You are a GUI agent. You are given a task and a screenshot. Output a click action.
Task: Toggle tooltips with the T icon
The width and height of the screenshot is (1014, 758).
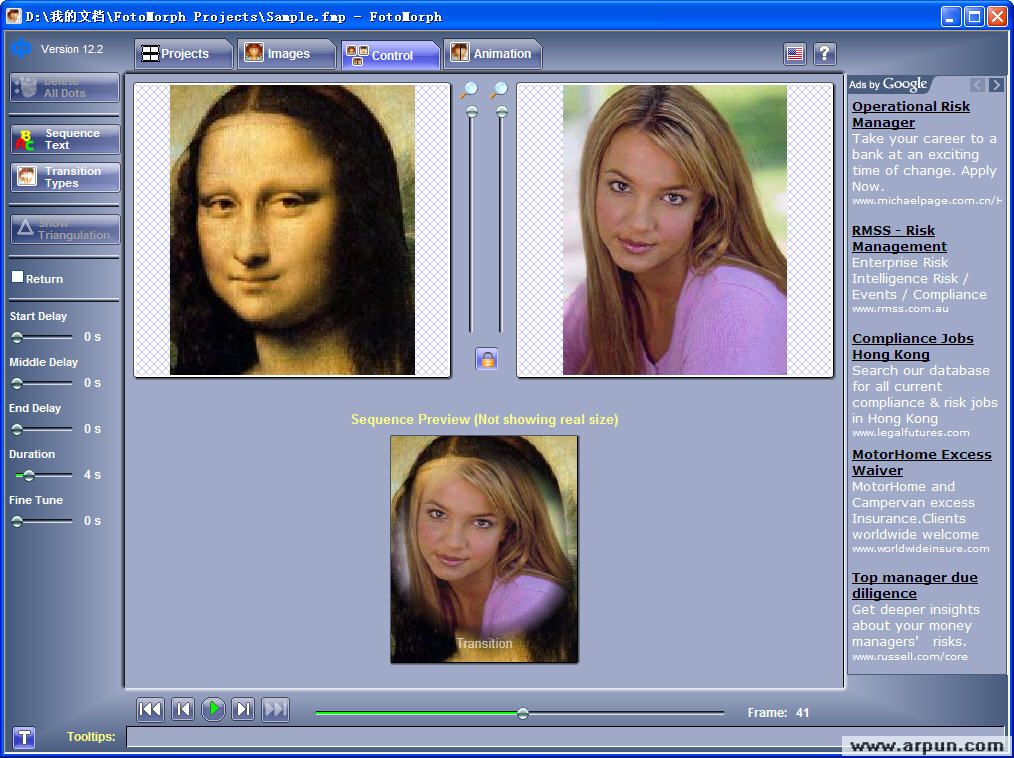point(24,738)
